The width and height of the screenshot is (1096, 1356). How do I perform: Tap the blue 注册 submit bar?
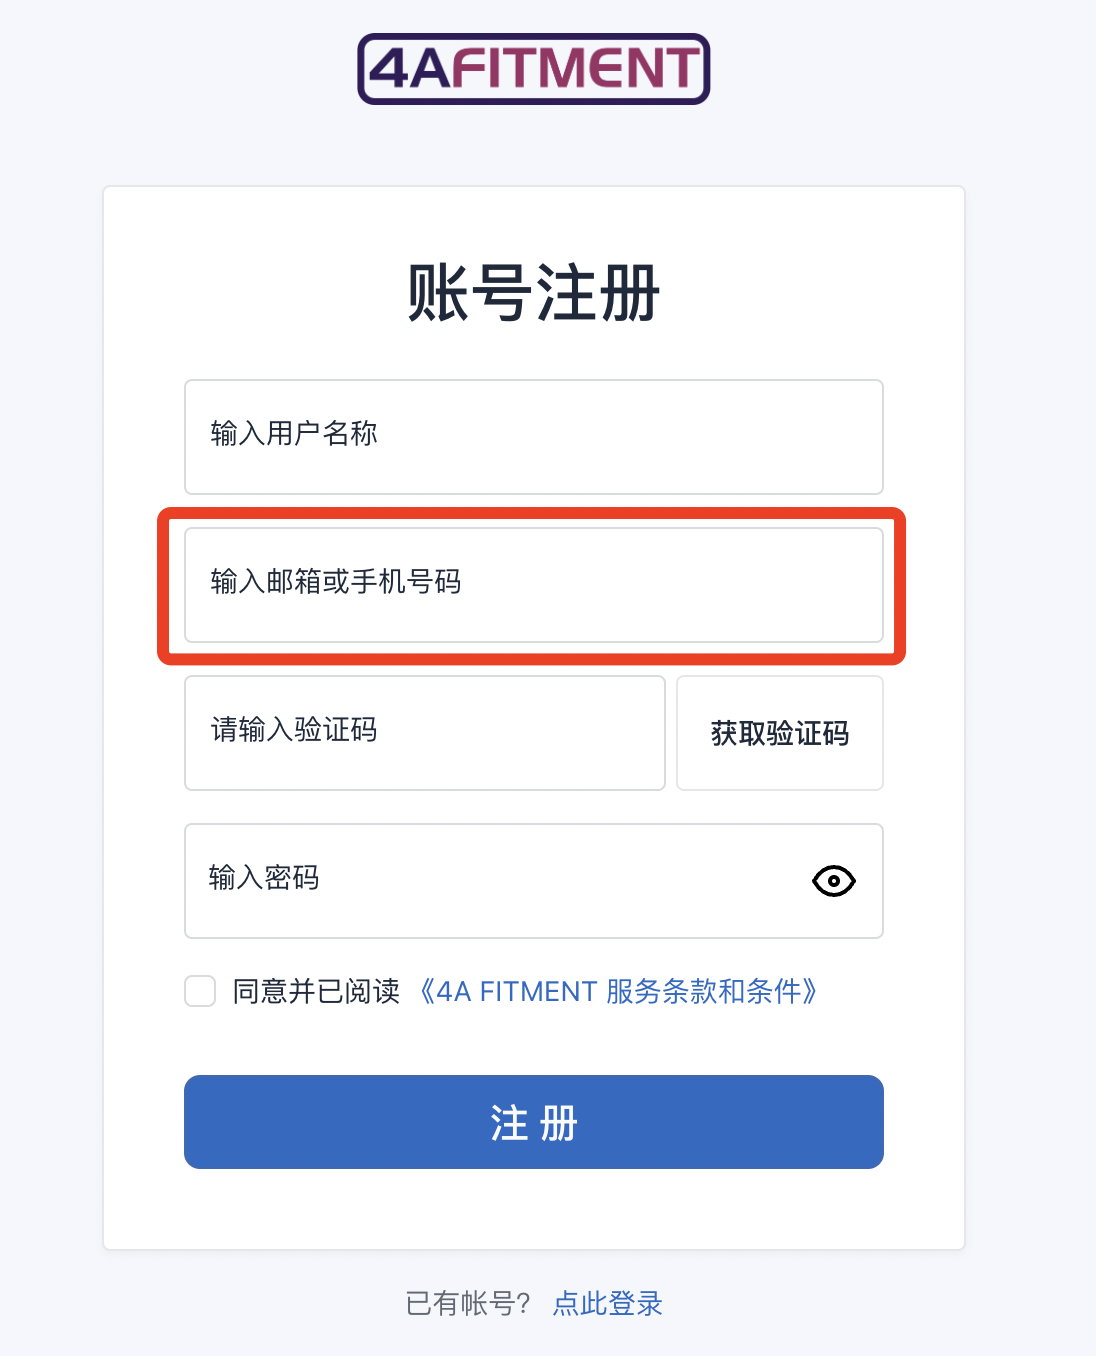click(x=533, y=1122)
